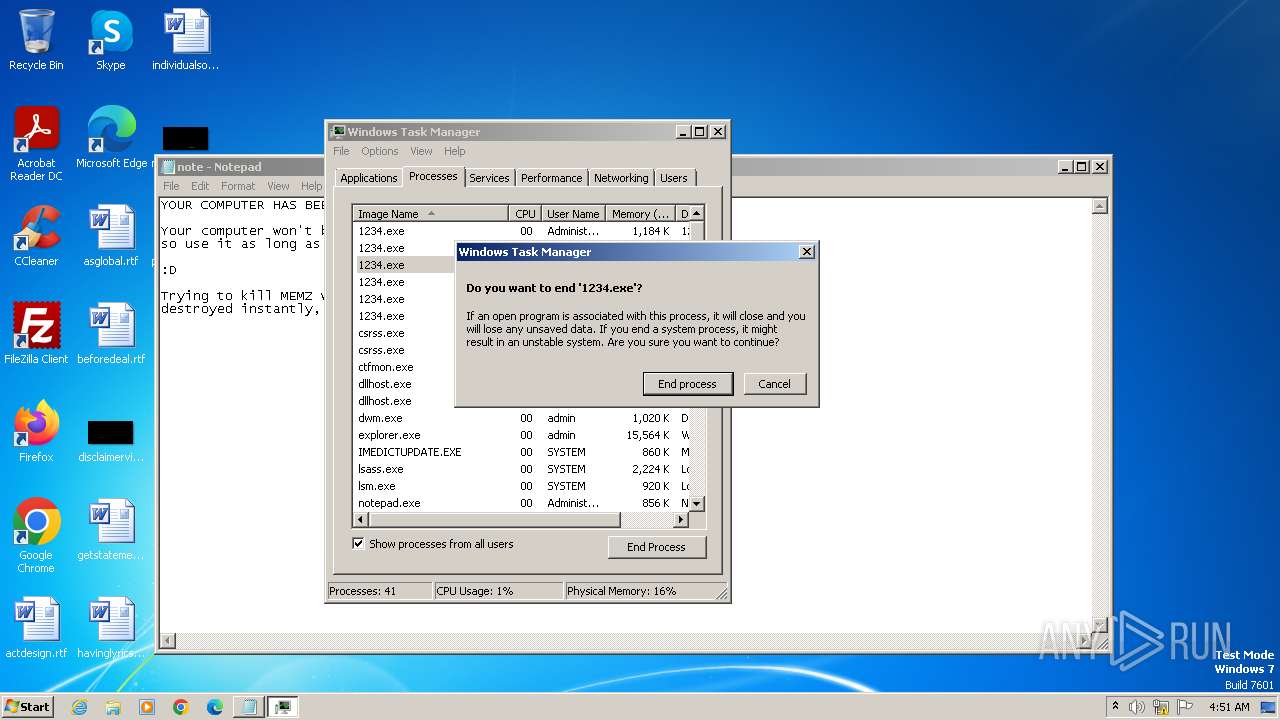Close the end process confirmation dialog
This screenshot has width=1280, height=720.
coord(807,252)
